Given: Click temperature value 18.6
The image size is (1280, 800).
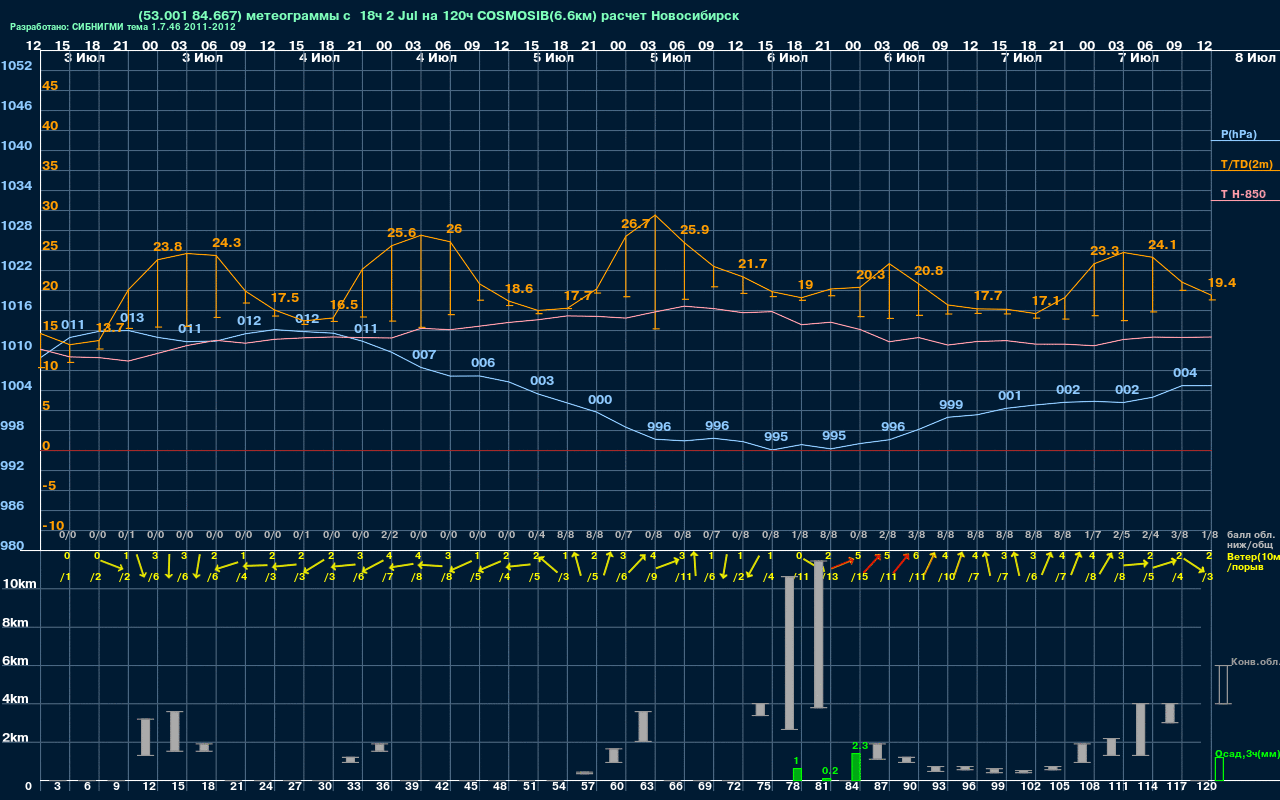Looking at the screenshot, I should click(x=518, y=289).
